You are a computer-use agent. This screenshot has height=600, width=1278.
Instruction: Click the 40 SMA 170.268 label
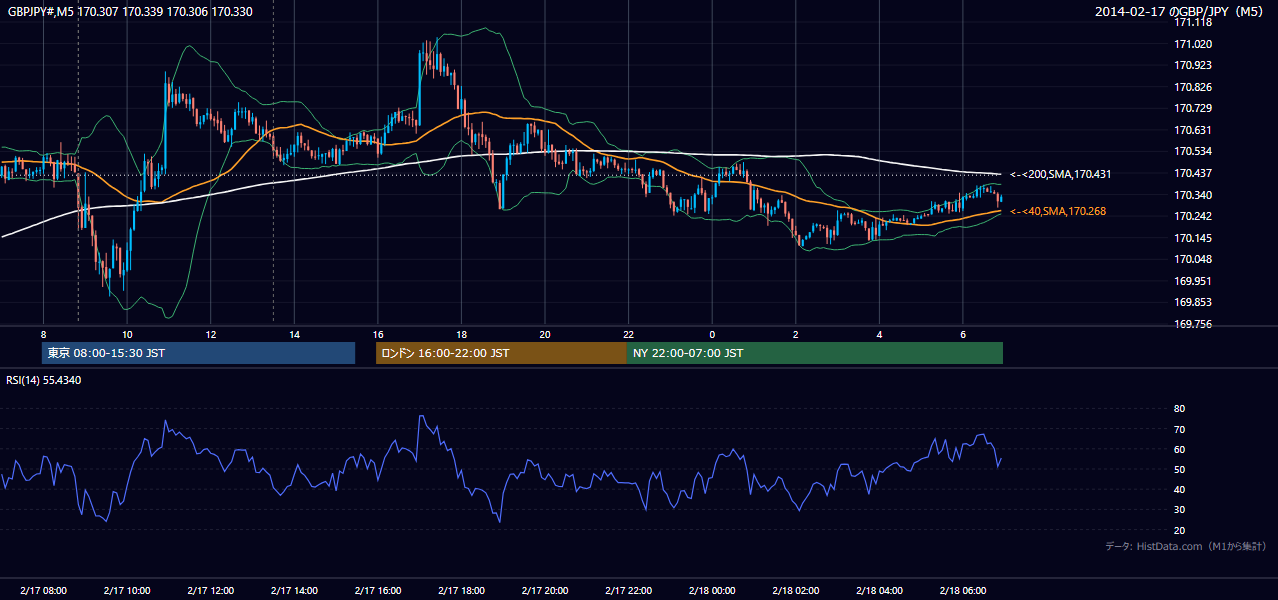1058,211
